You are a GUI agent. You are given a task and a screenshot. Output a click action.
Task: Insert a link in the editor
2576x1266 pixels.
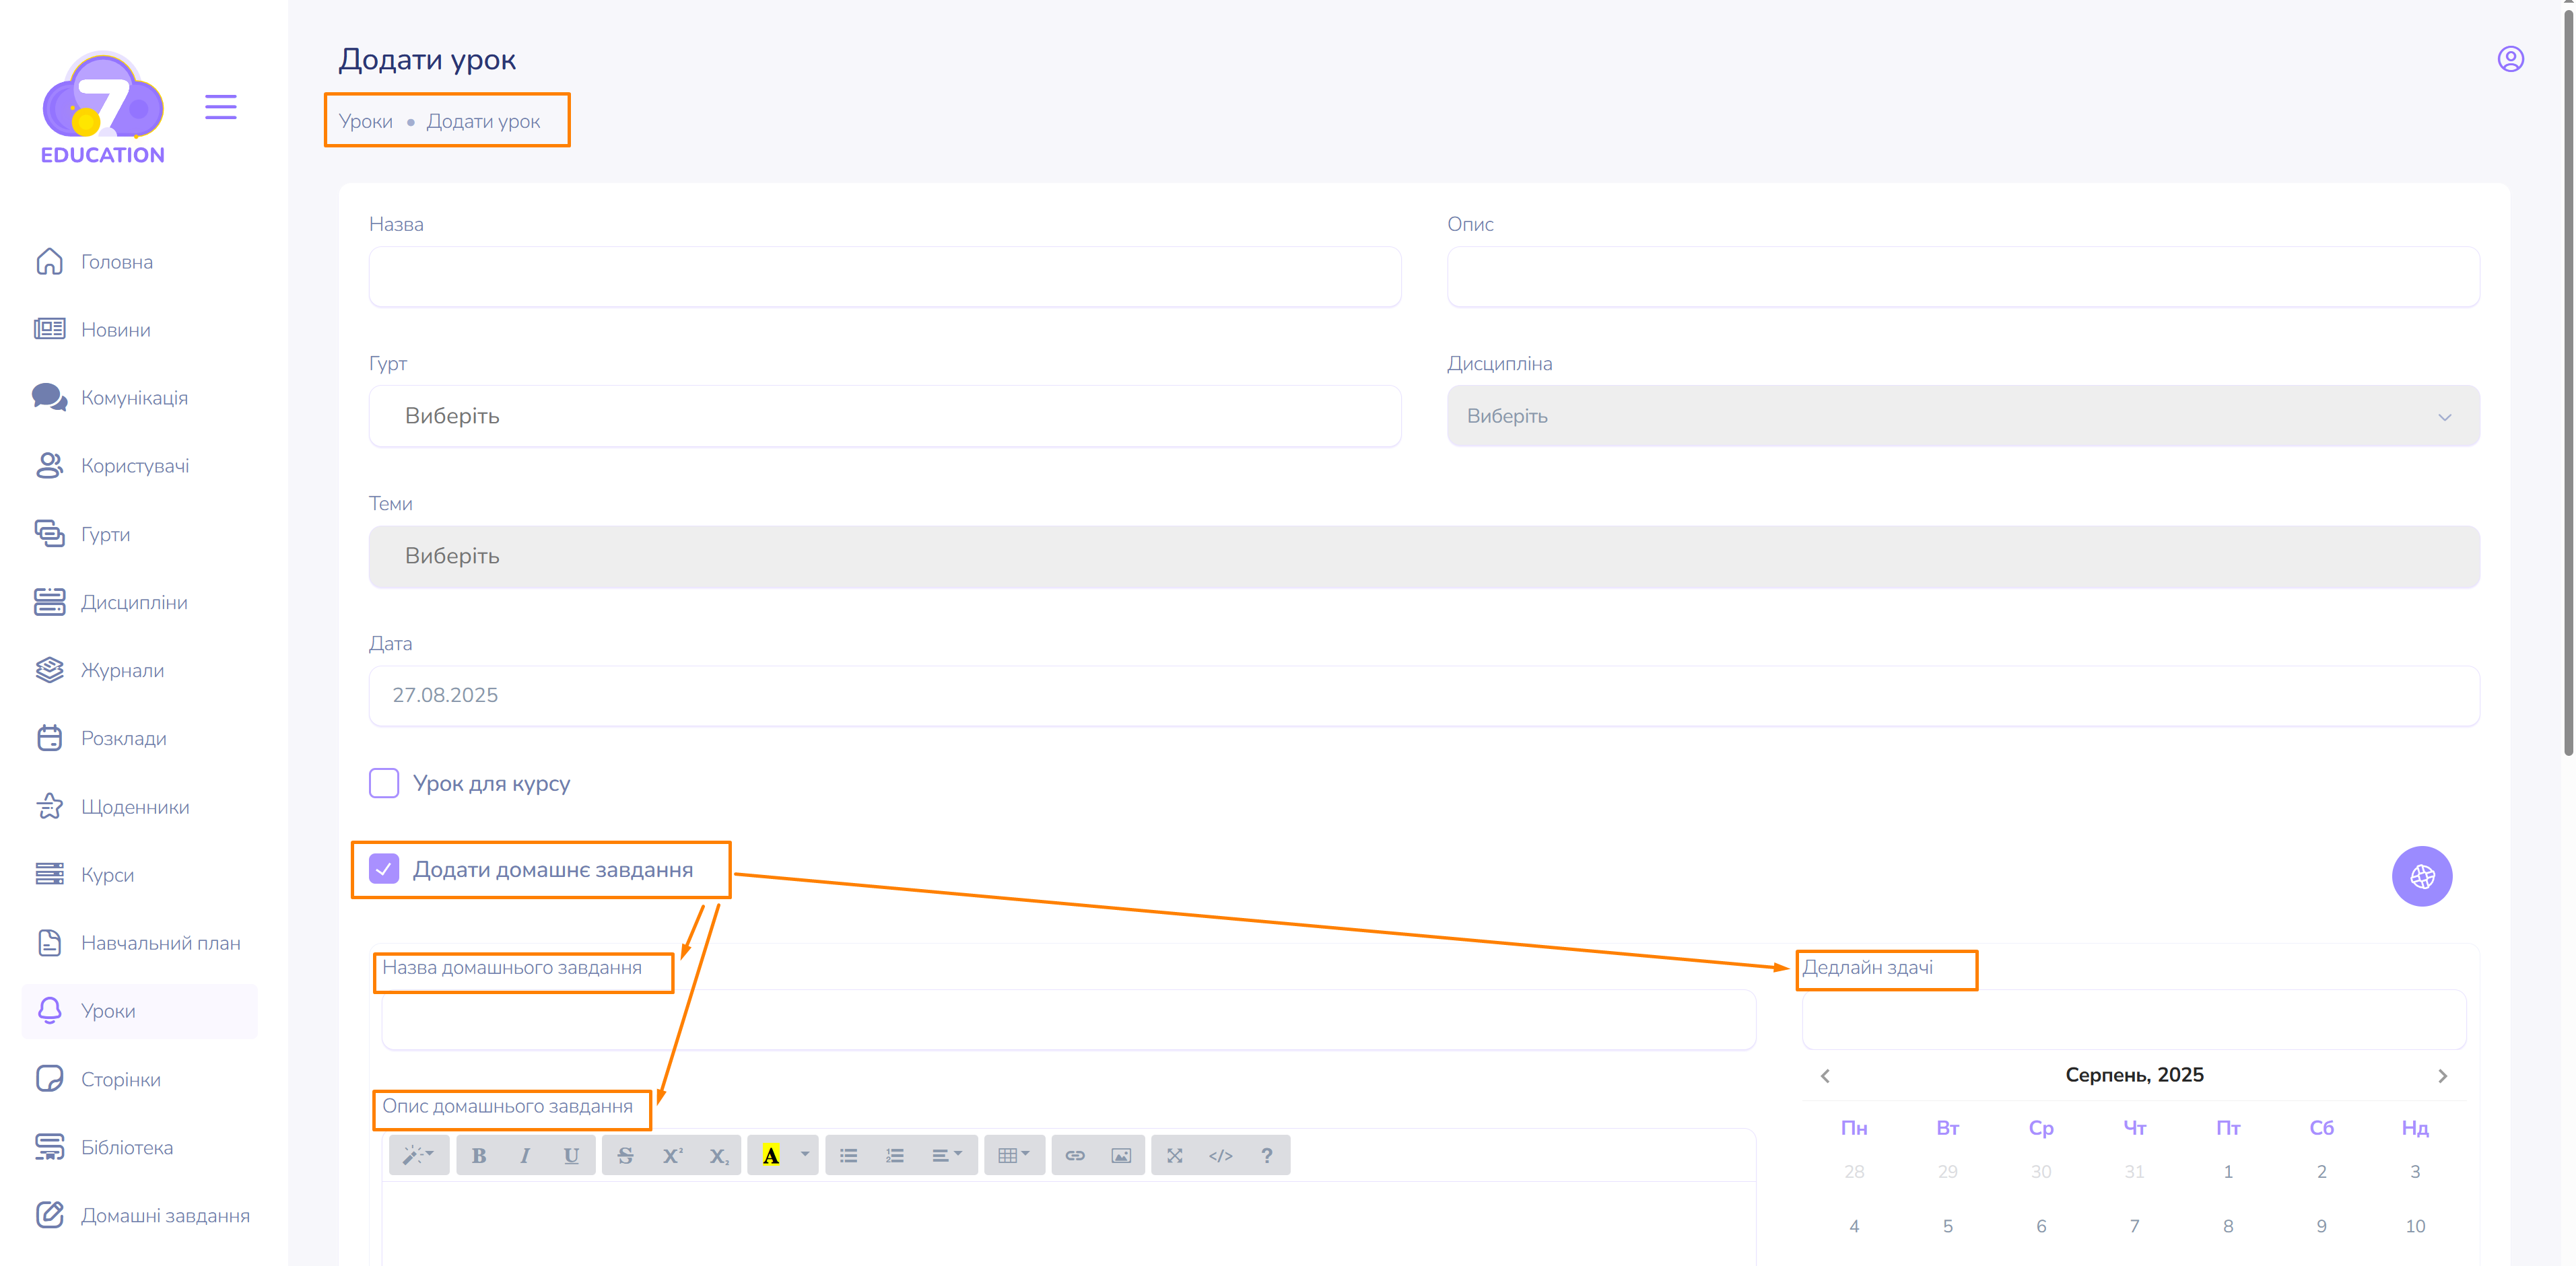point(1075,1155)
